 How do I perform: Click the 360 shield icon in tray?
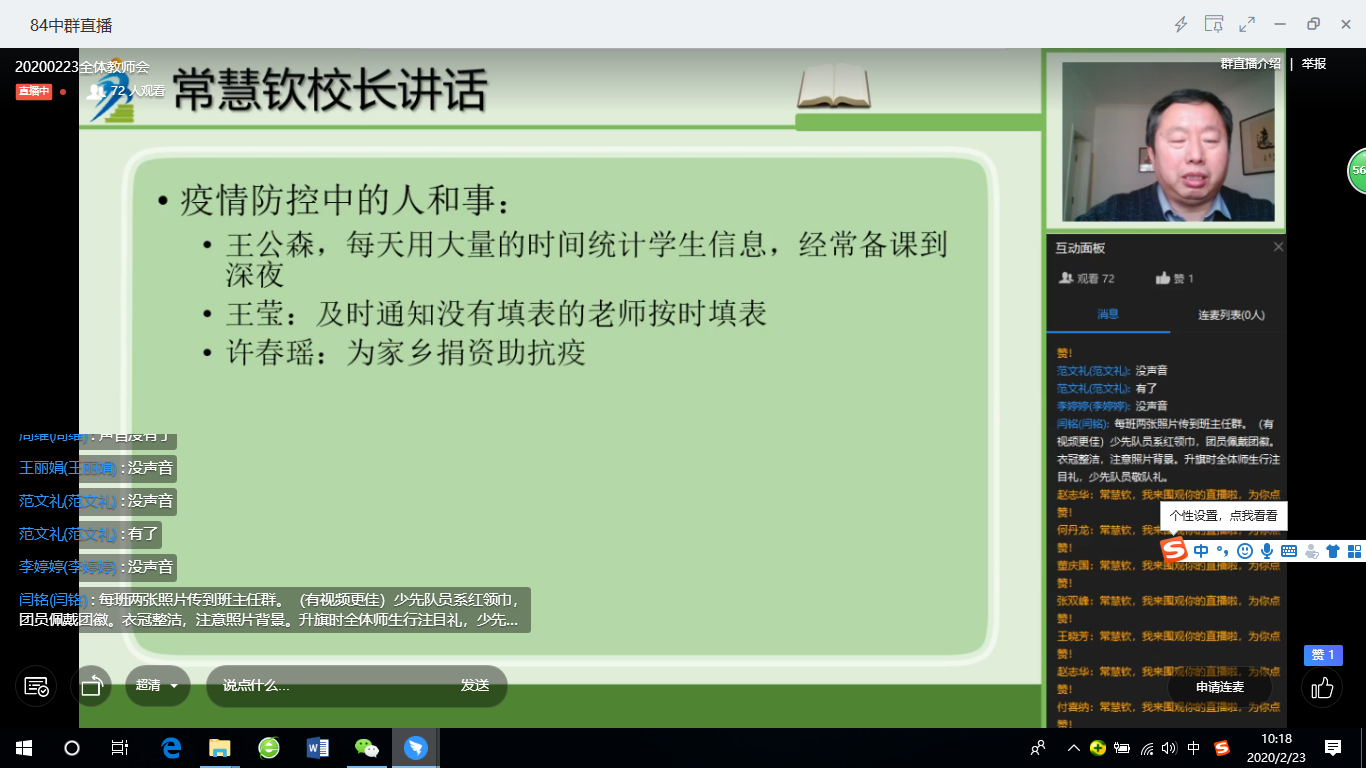(1098, 748)
